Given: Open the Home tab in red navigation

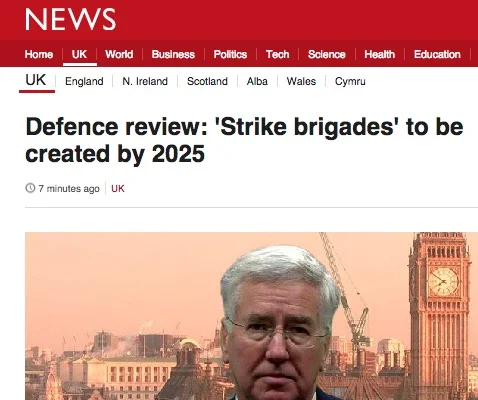Looking at the screenshot, I should (x=39, y=54).
